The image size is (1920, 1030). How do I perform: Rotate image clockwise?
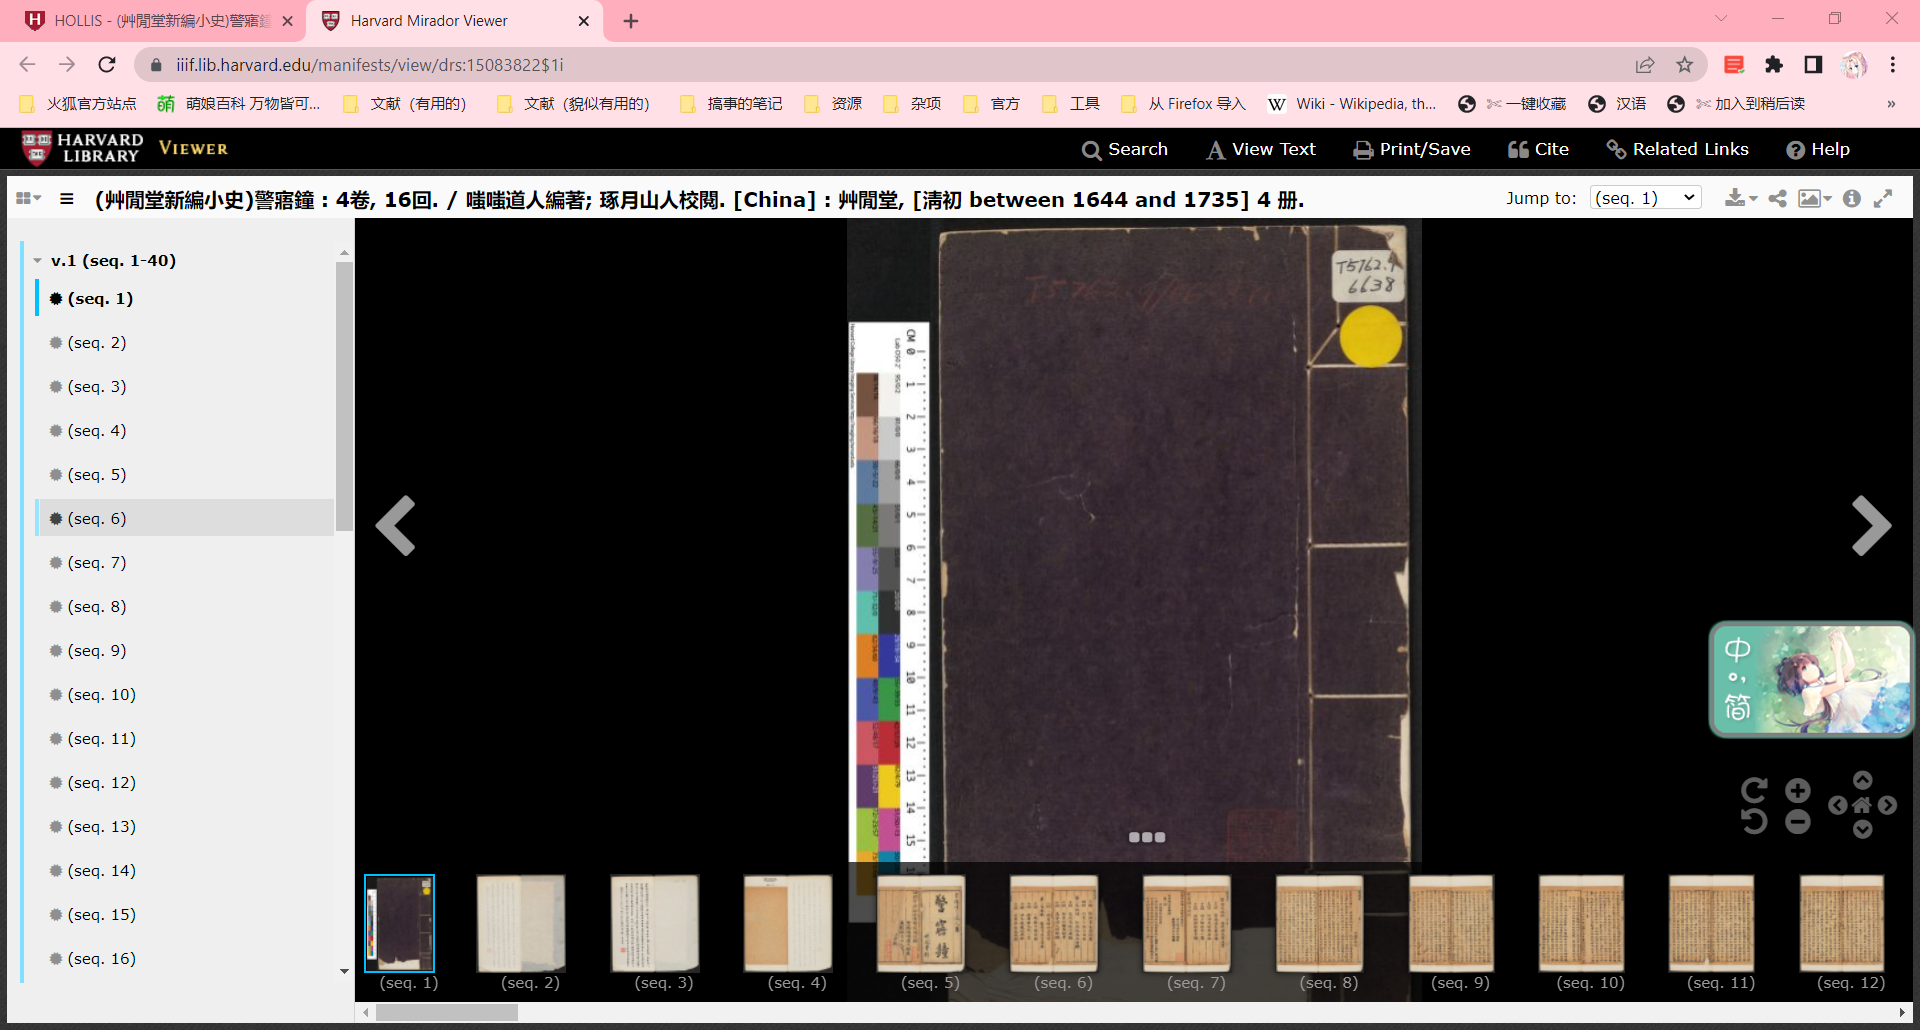(1754, 790)
